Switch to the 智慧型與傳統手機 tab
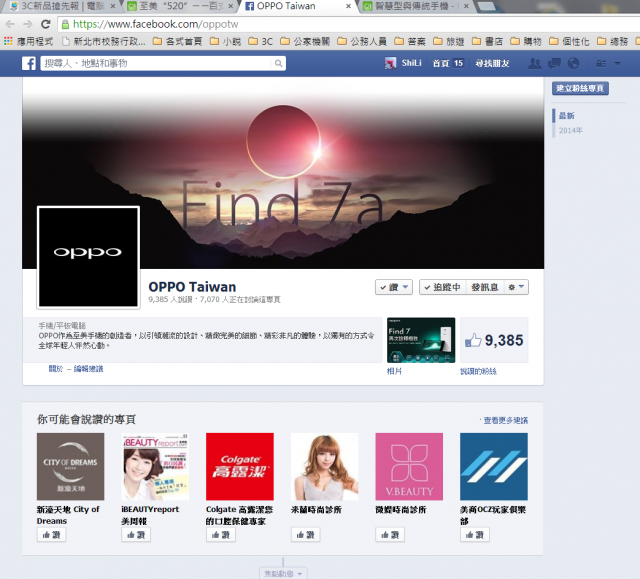Screen dimensions: 640x579 415,6
